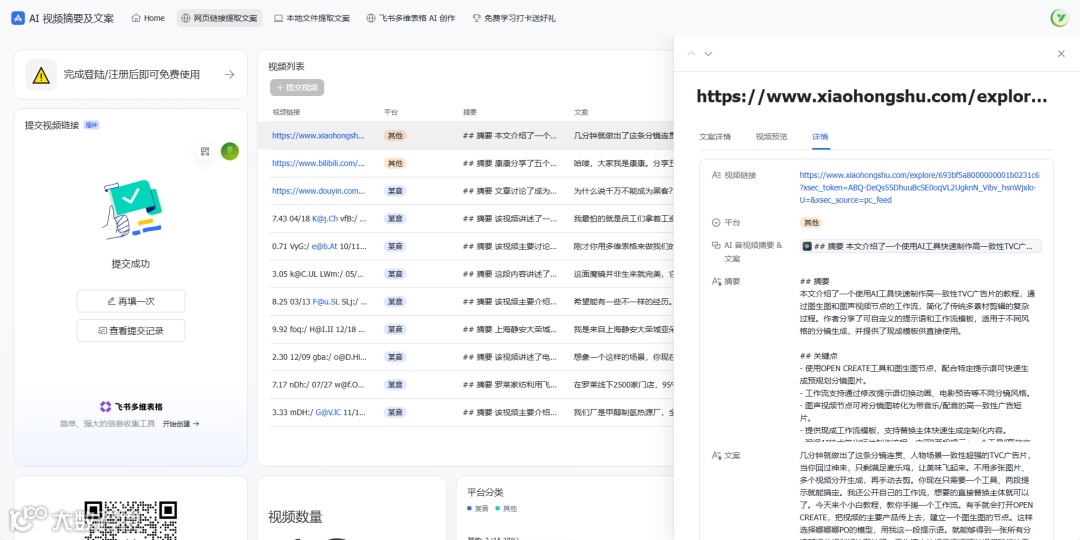Screen dimensions: 1080x540
Task: Click the 视频链接 field icon in details
Action: [716, 175]
